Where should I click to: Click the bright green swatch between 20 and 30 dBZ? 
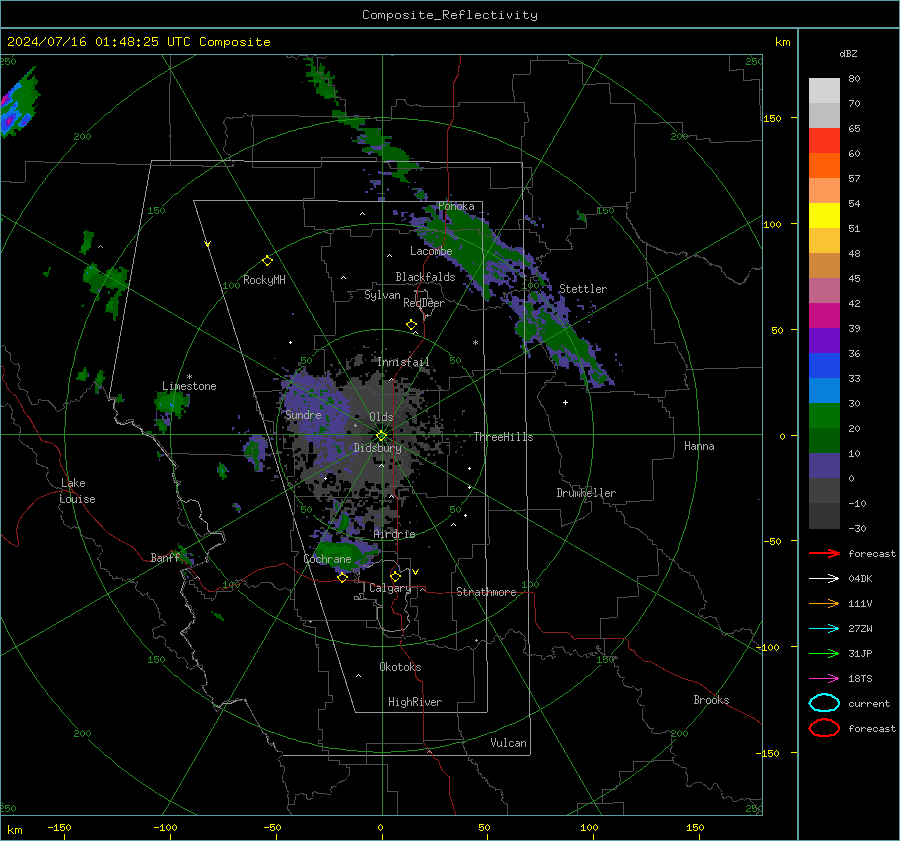824,416
